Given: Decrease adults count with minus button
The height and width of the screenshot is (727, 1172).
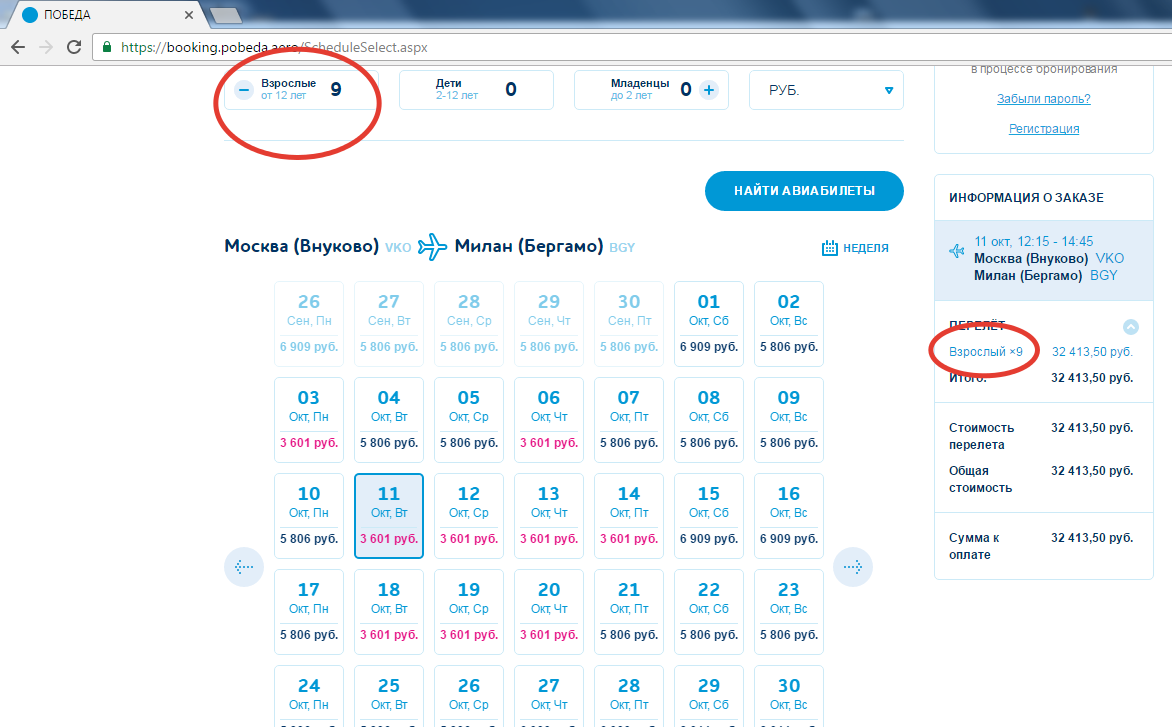Looking at the screenshot, I should pyautogui.click(x=244, y=90).
